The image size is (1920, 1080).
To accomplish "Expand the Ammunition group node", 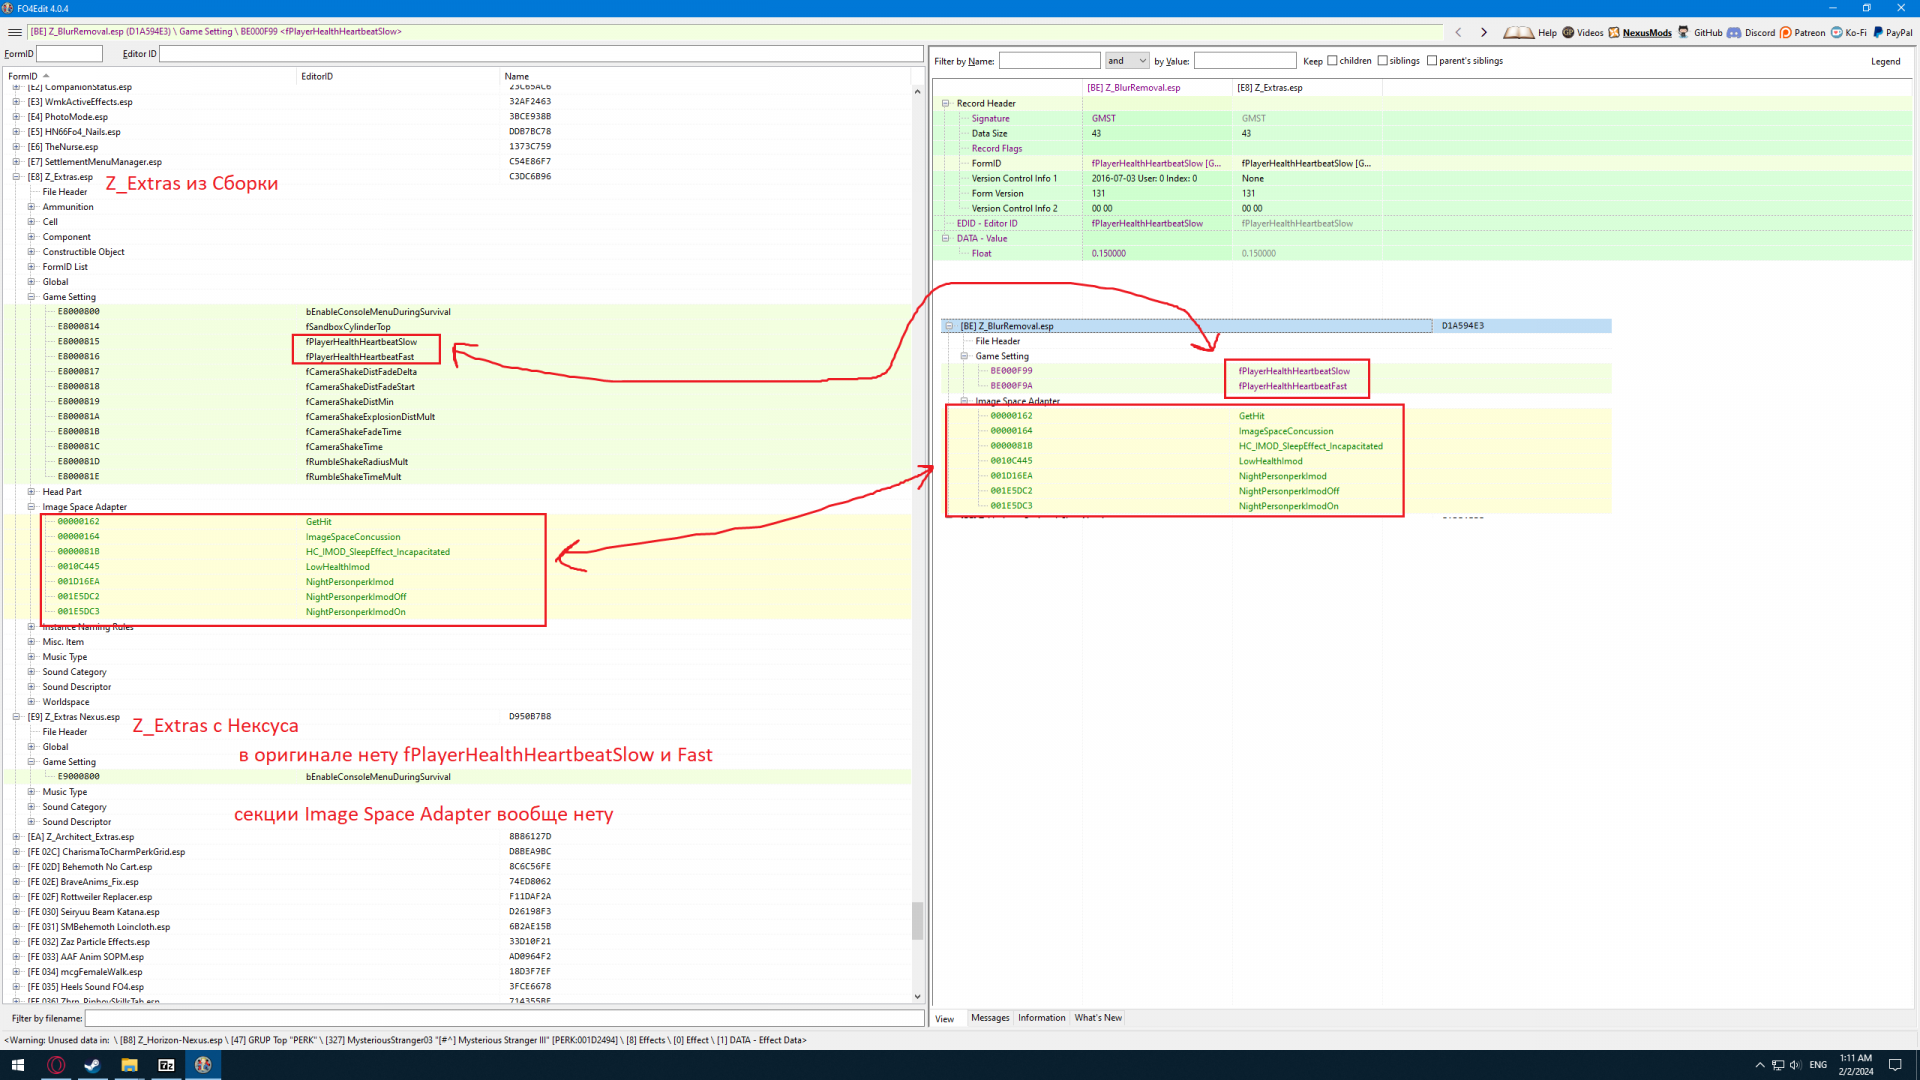I will pyautogui.click(x=31, y=207).
